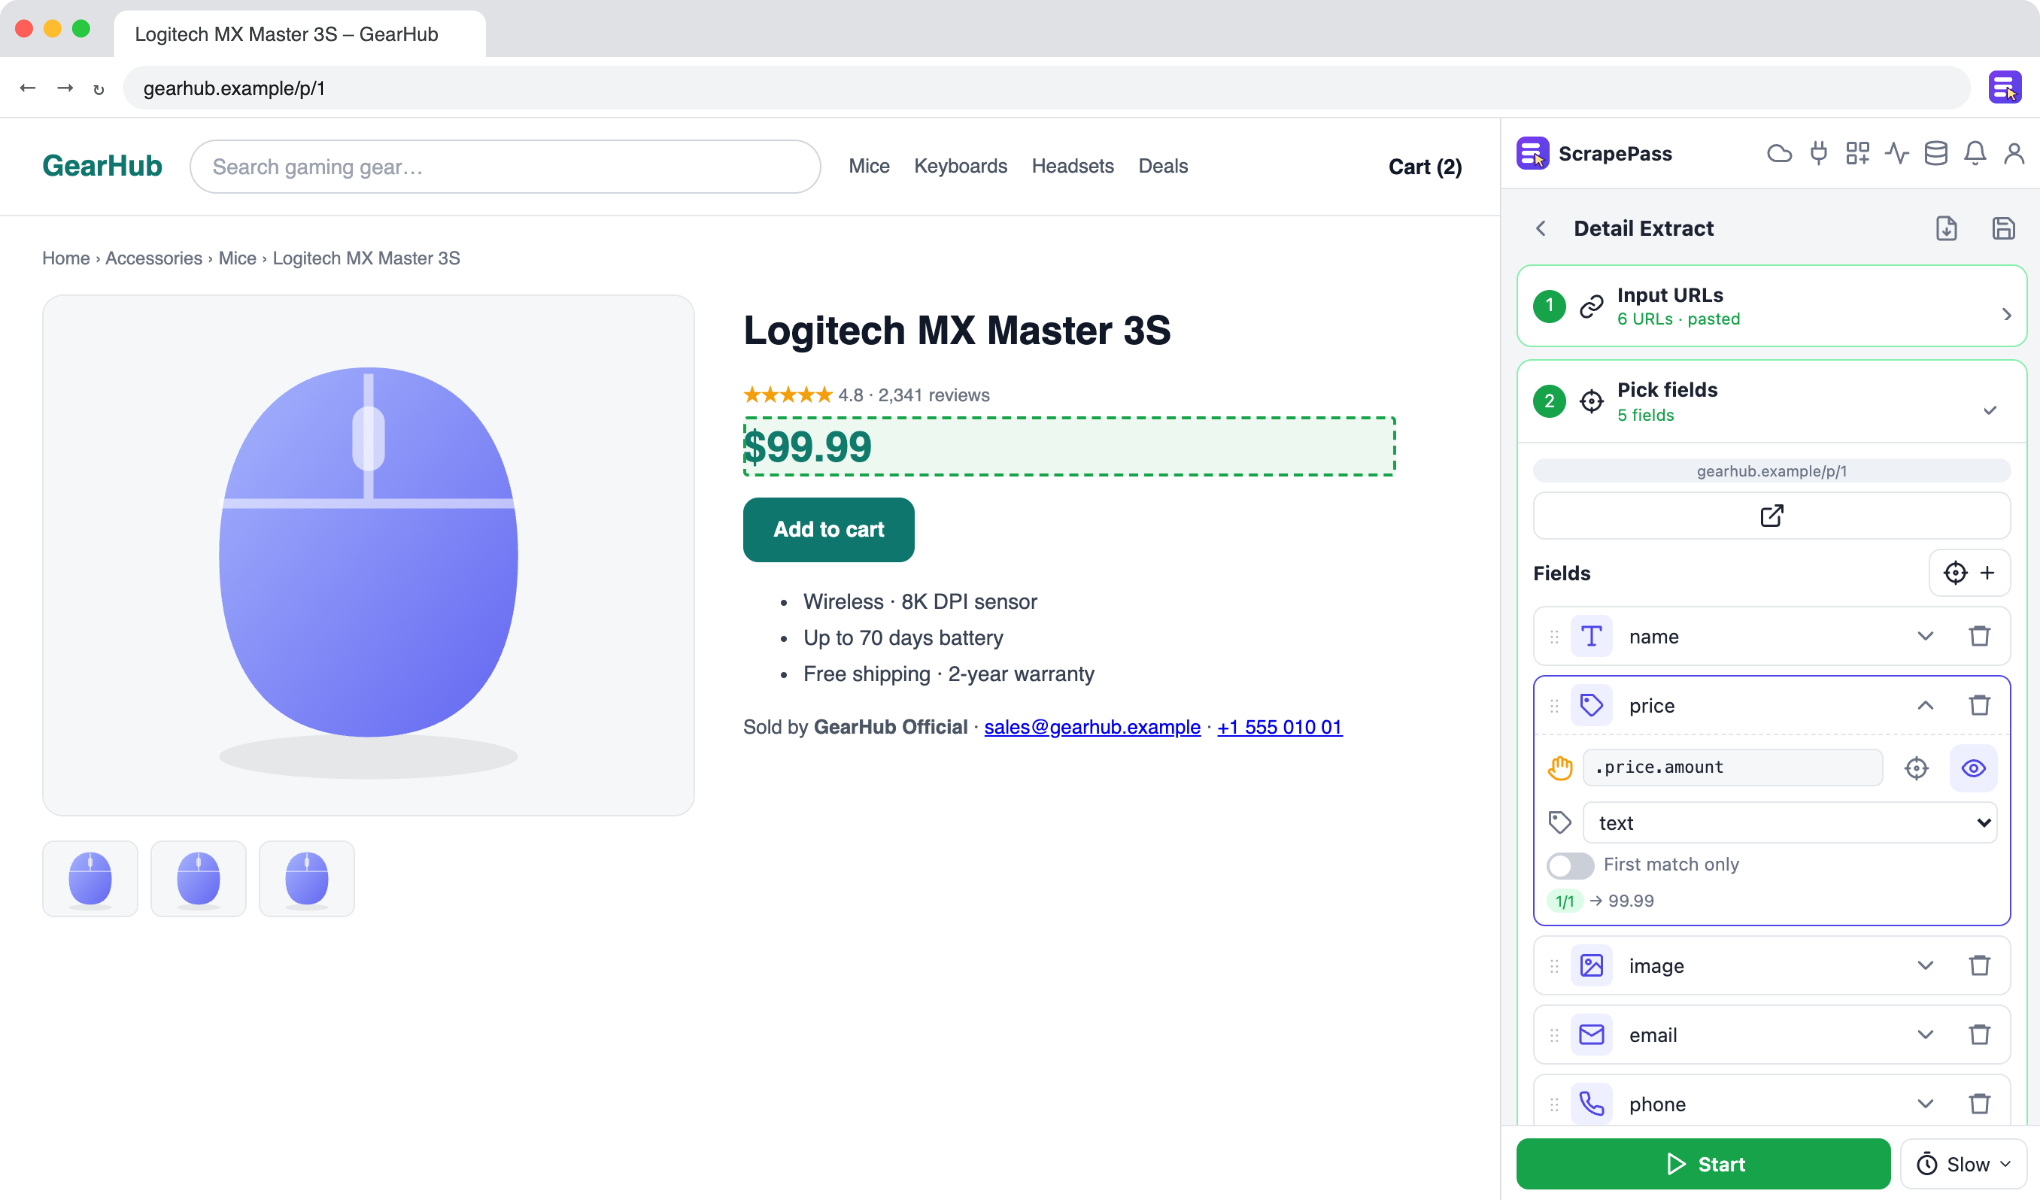Click the add field target-plus button

point(1969,572)
